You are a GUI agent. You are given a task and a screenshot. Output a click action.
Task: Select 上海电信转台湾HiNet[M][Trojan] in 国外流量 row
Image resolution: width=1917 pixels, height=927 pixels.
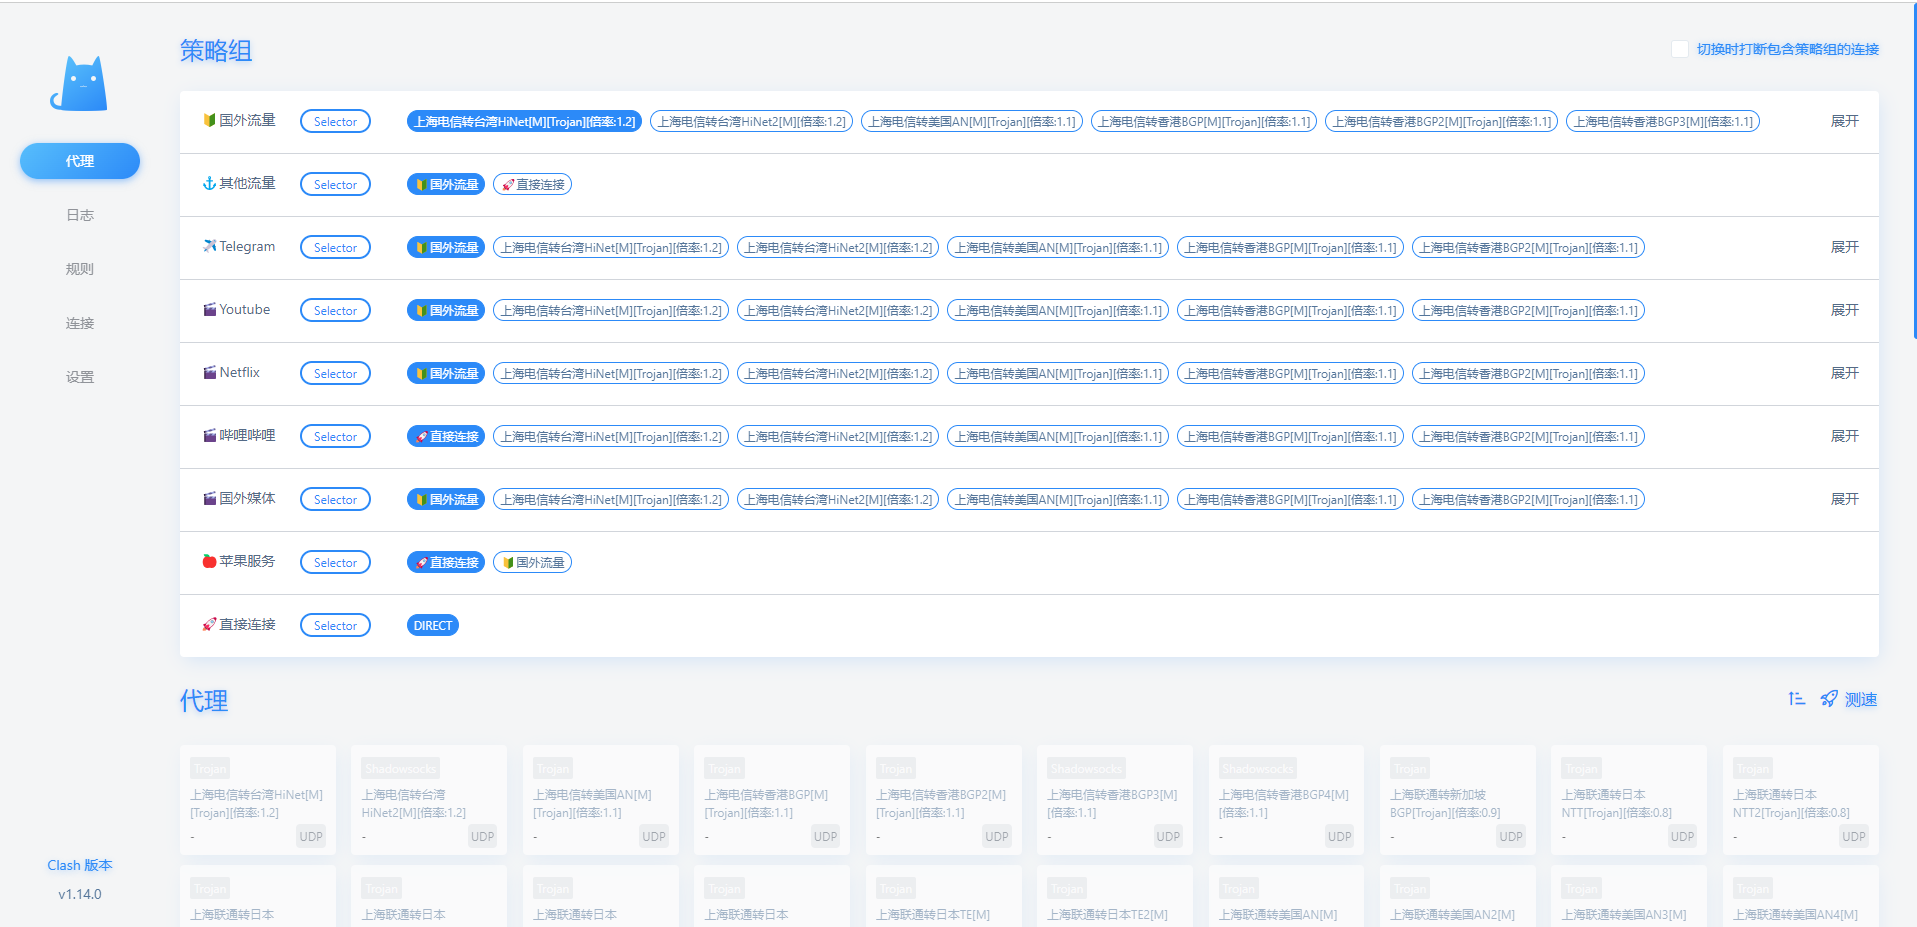[524, 121]
